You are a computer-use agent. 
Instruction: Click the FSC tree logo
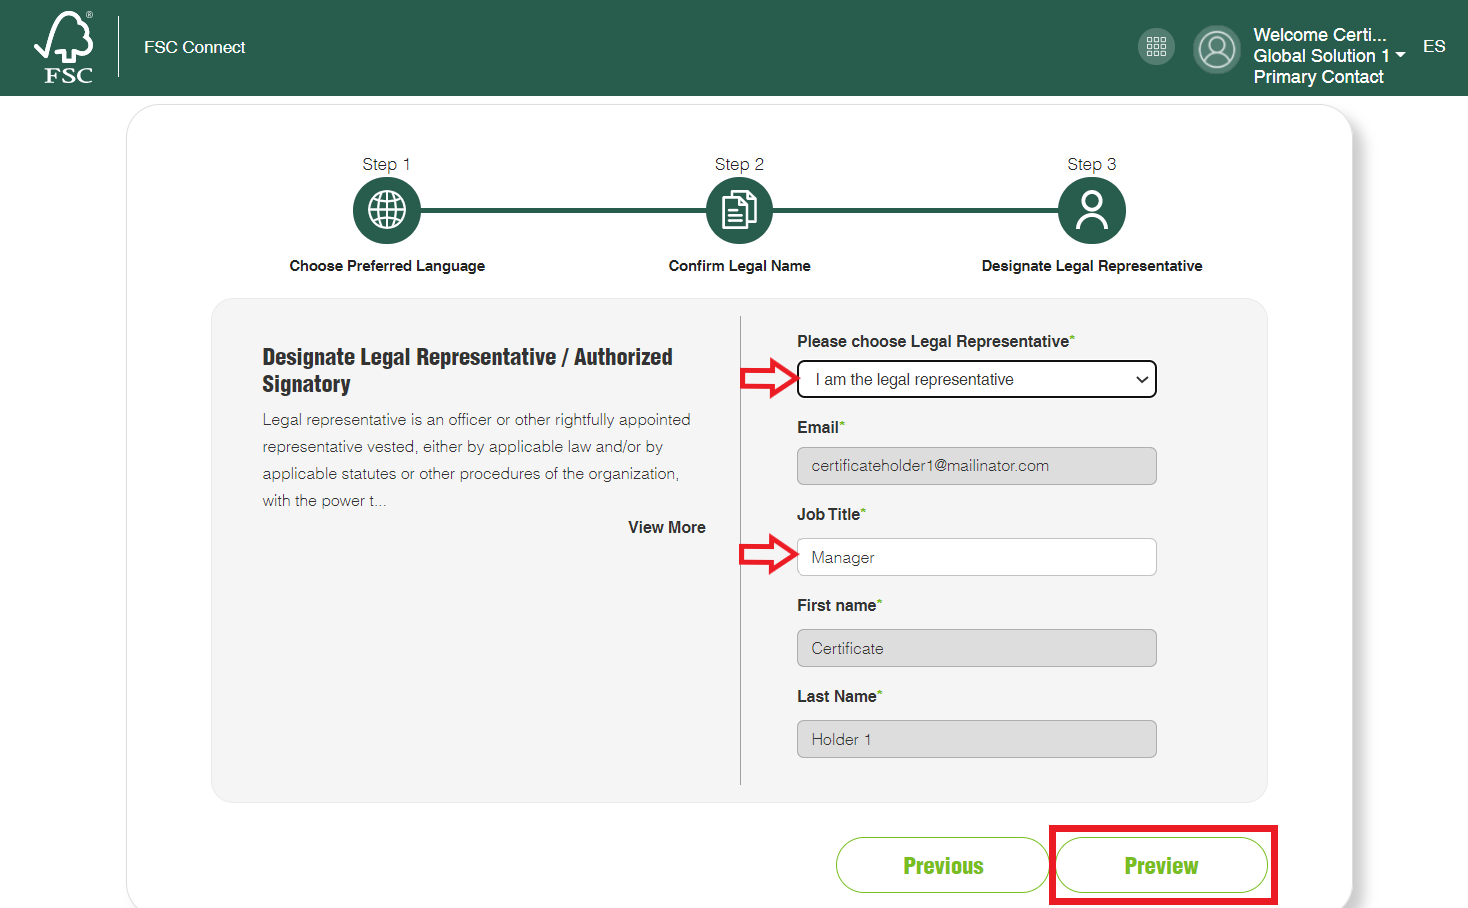pos(64,47)
